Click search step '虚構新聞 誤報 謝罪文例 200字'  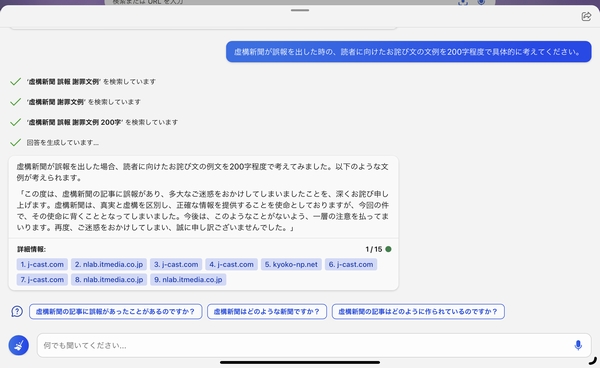[102, 122]
